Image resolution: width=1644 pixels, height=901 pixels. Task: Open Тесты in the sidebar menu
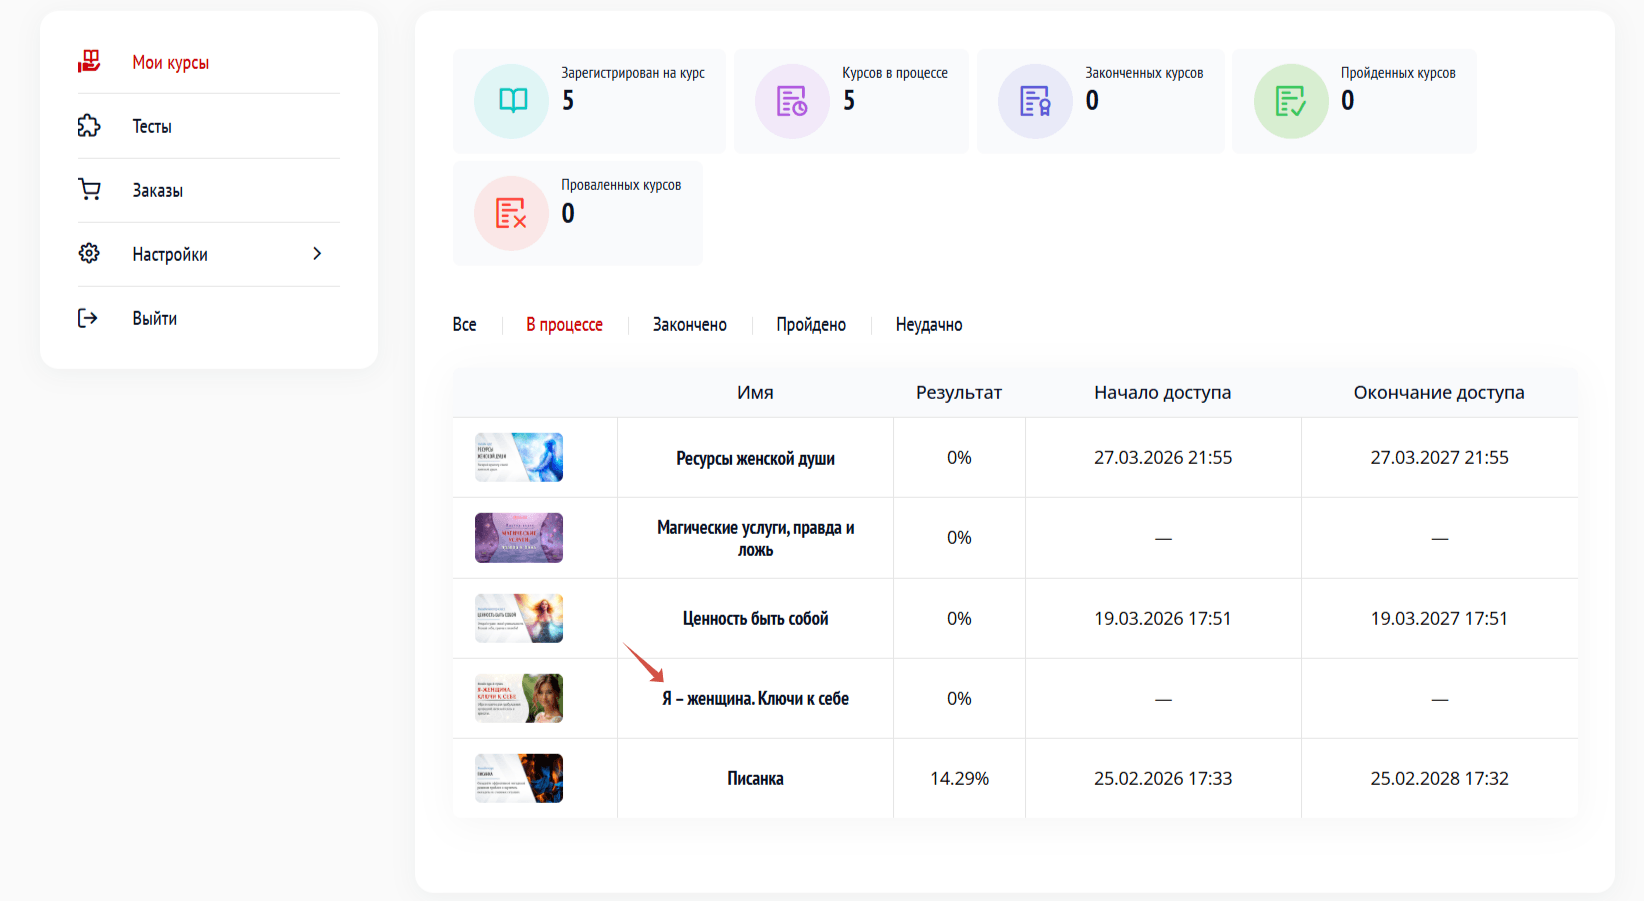coord(152,126)
